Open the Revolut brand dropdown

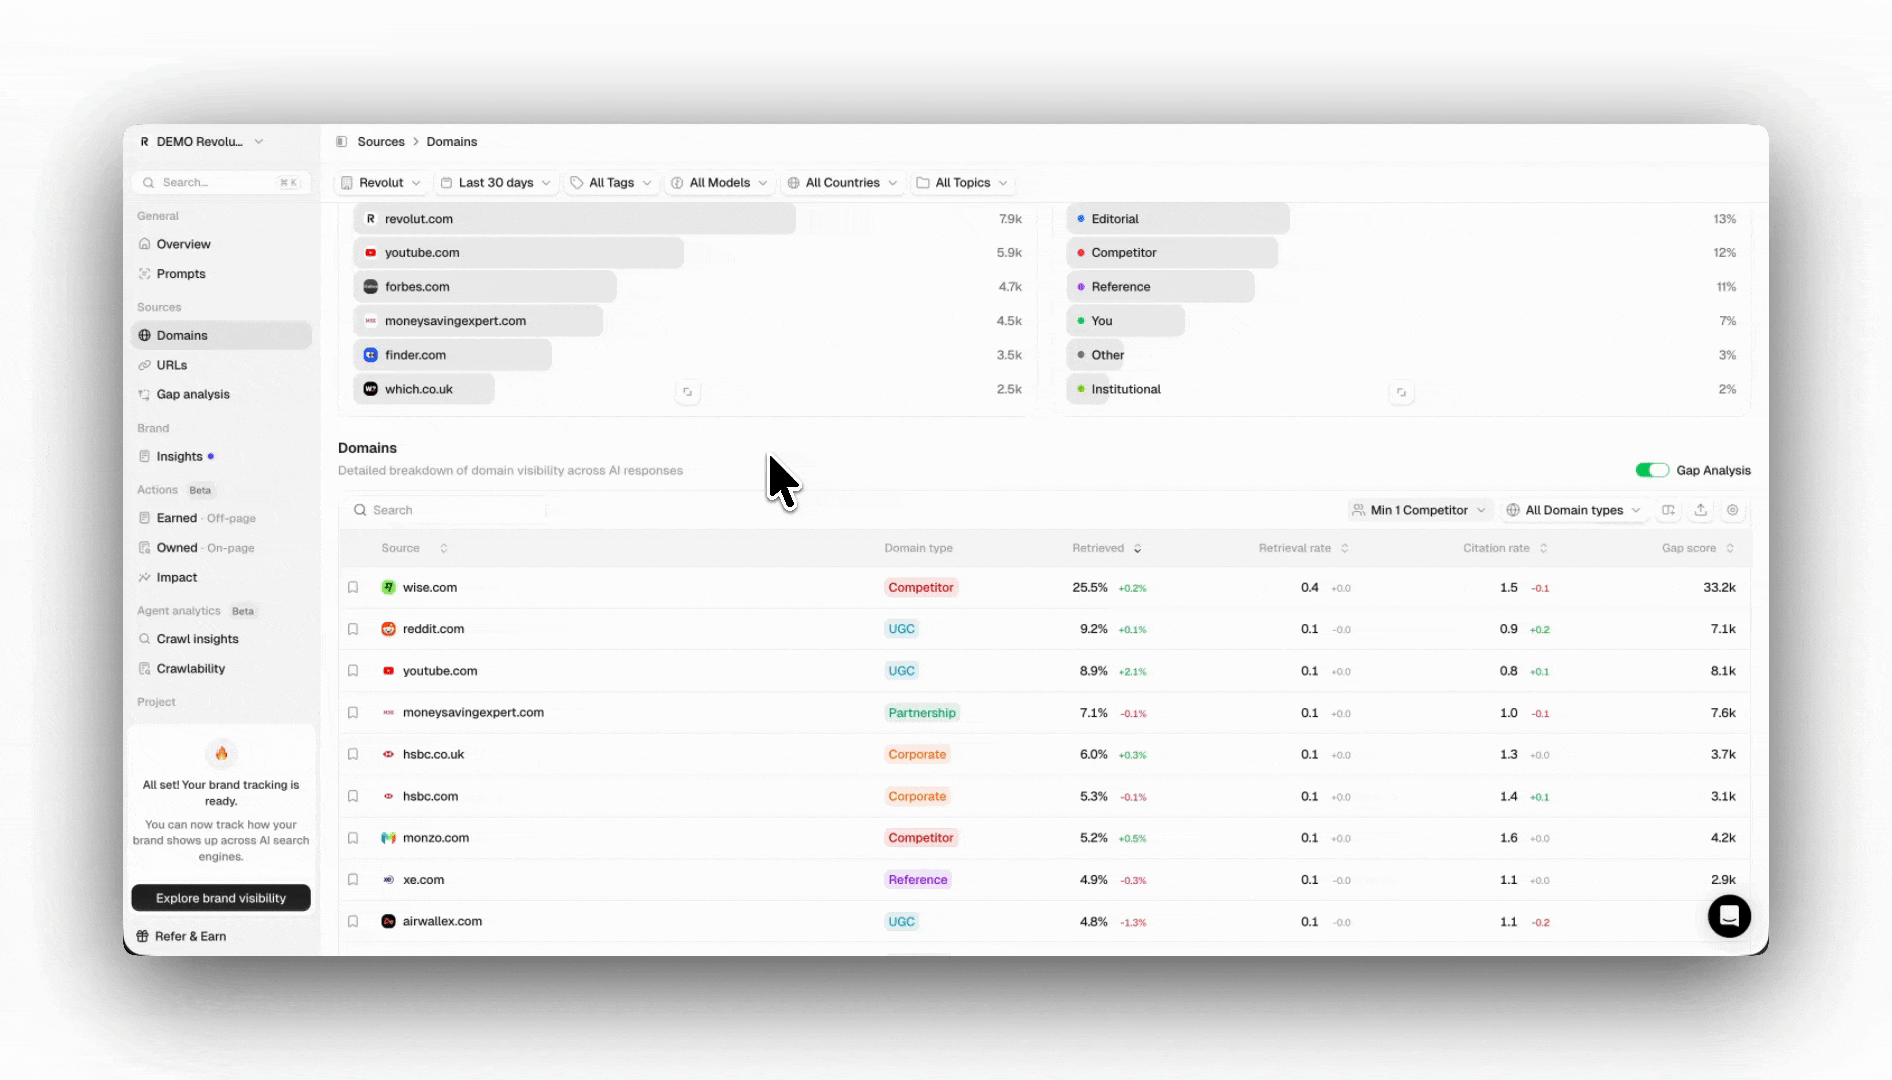[x=381, y=183]
